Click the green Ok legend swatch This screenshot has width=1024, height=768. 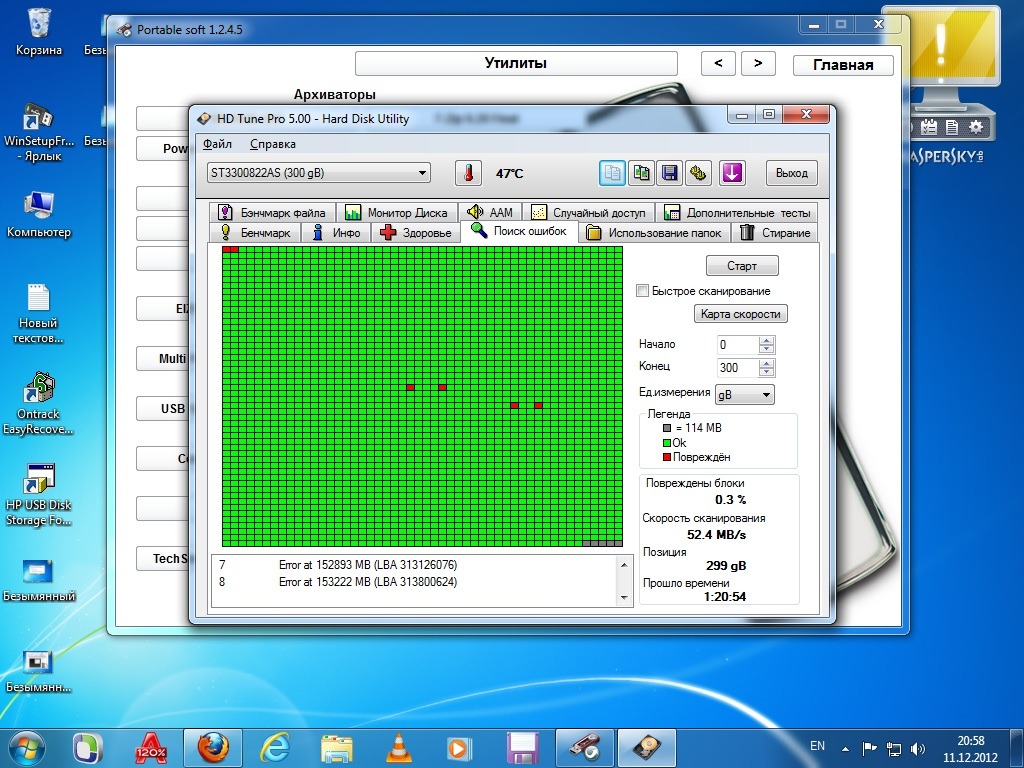(667, 443)
